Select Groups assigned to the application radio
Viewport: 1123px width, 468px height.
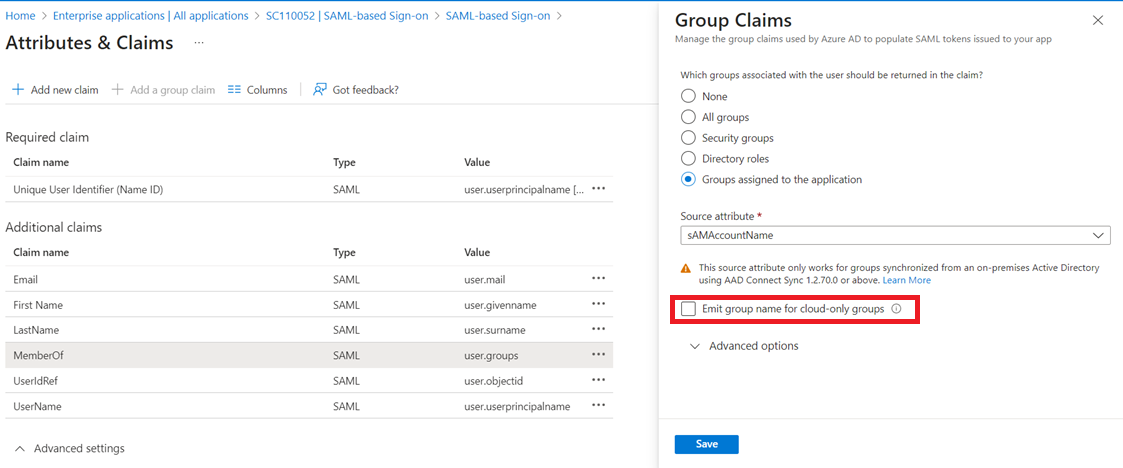(688, 179)
